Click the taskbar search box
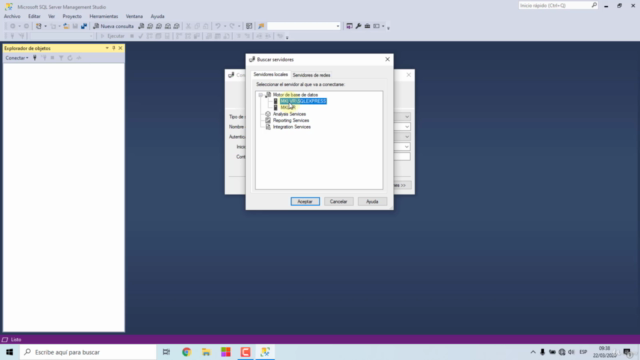This screenshot has height=360, width=640. click(x=88, y=352)
